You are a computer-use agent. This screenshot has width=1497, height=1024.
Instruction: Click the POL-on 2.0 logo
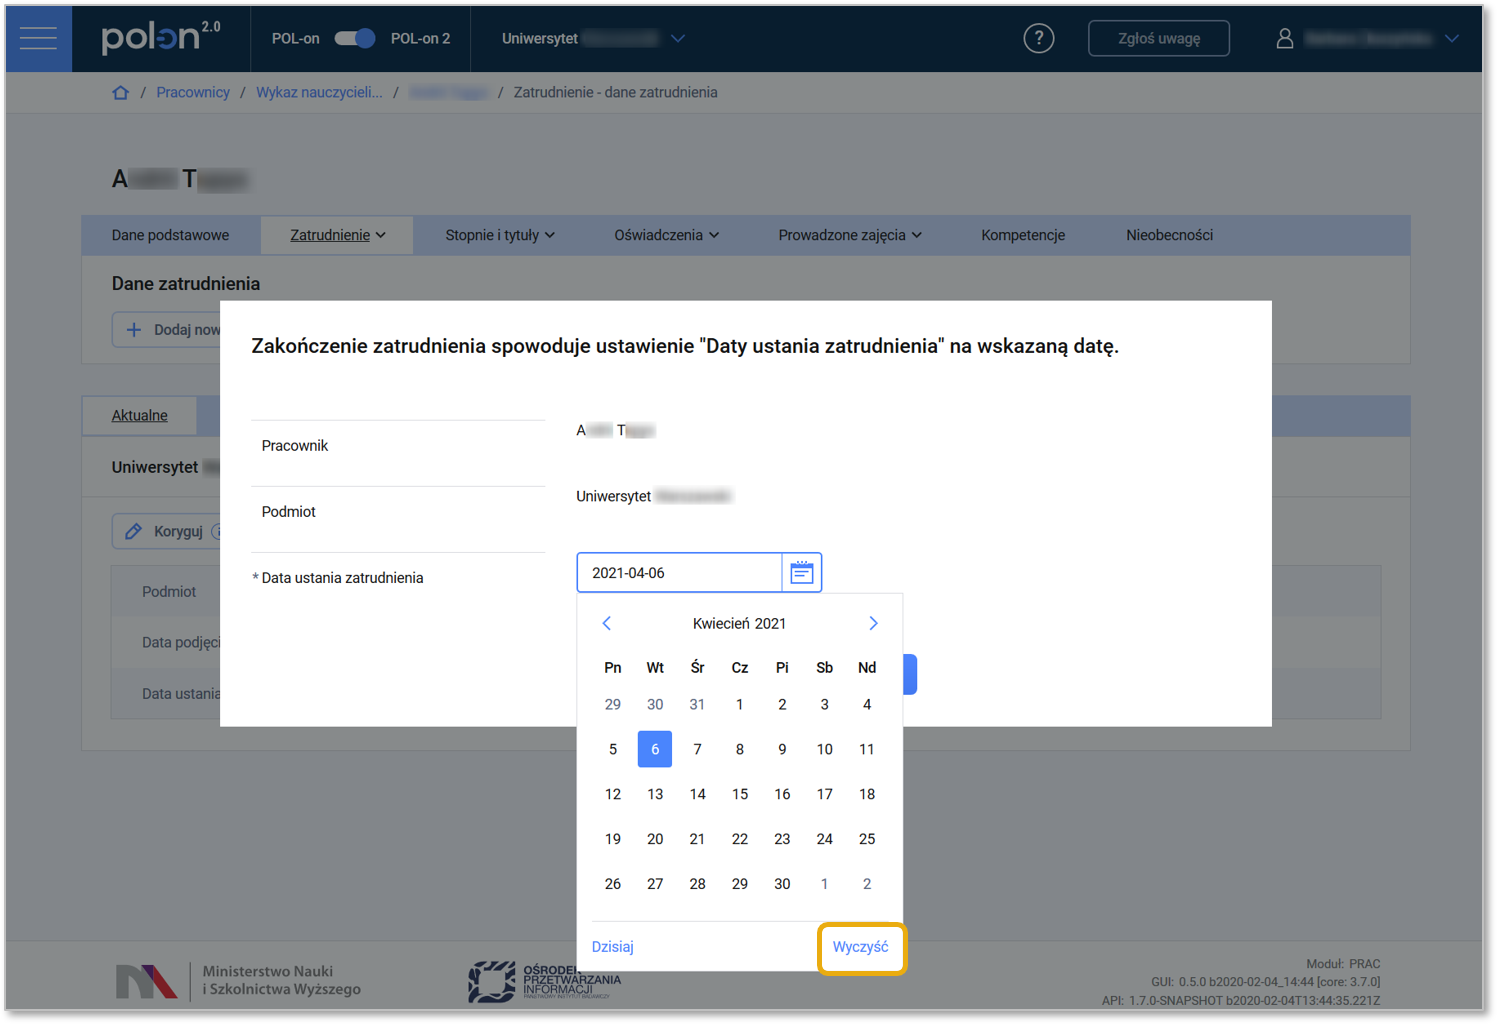point(161,38)
